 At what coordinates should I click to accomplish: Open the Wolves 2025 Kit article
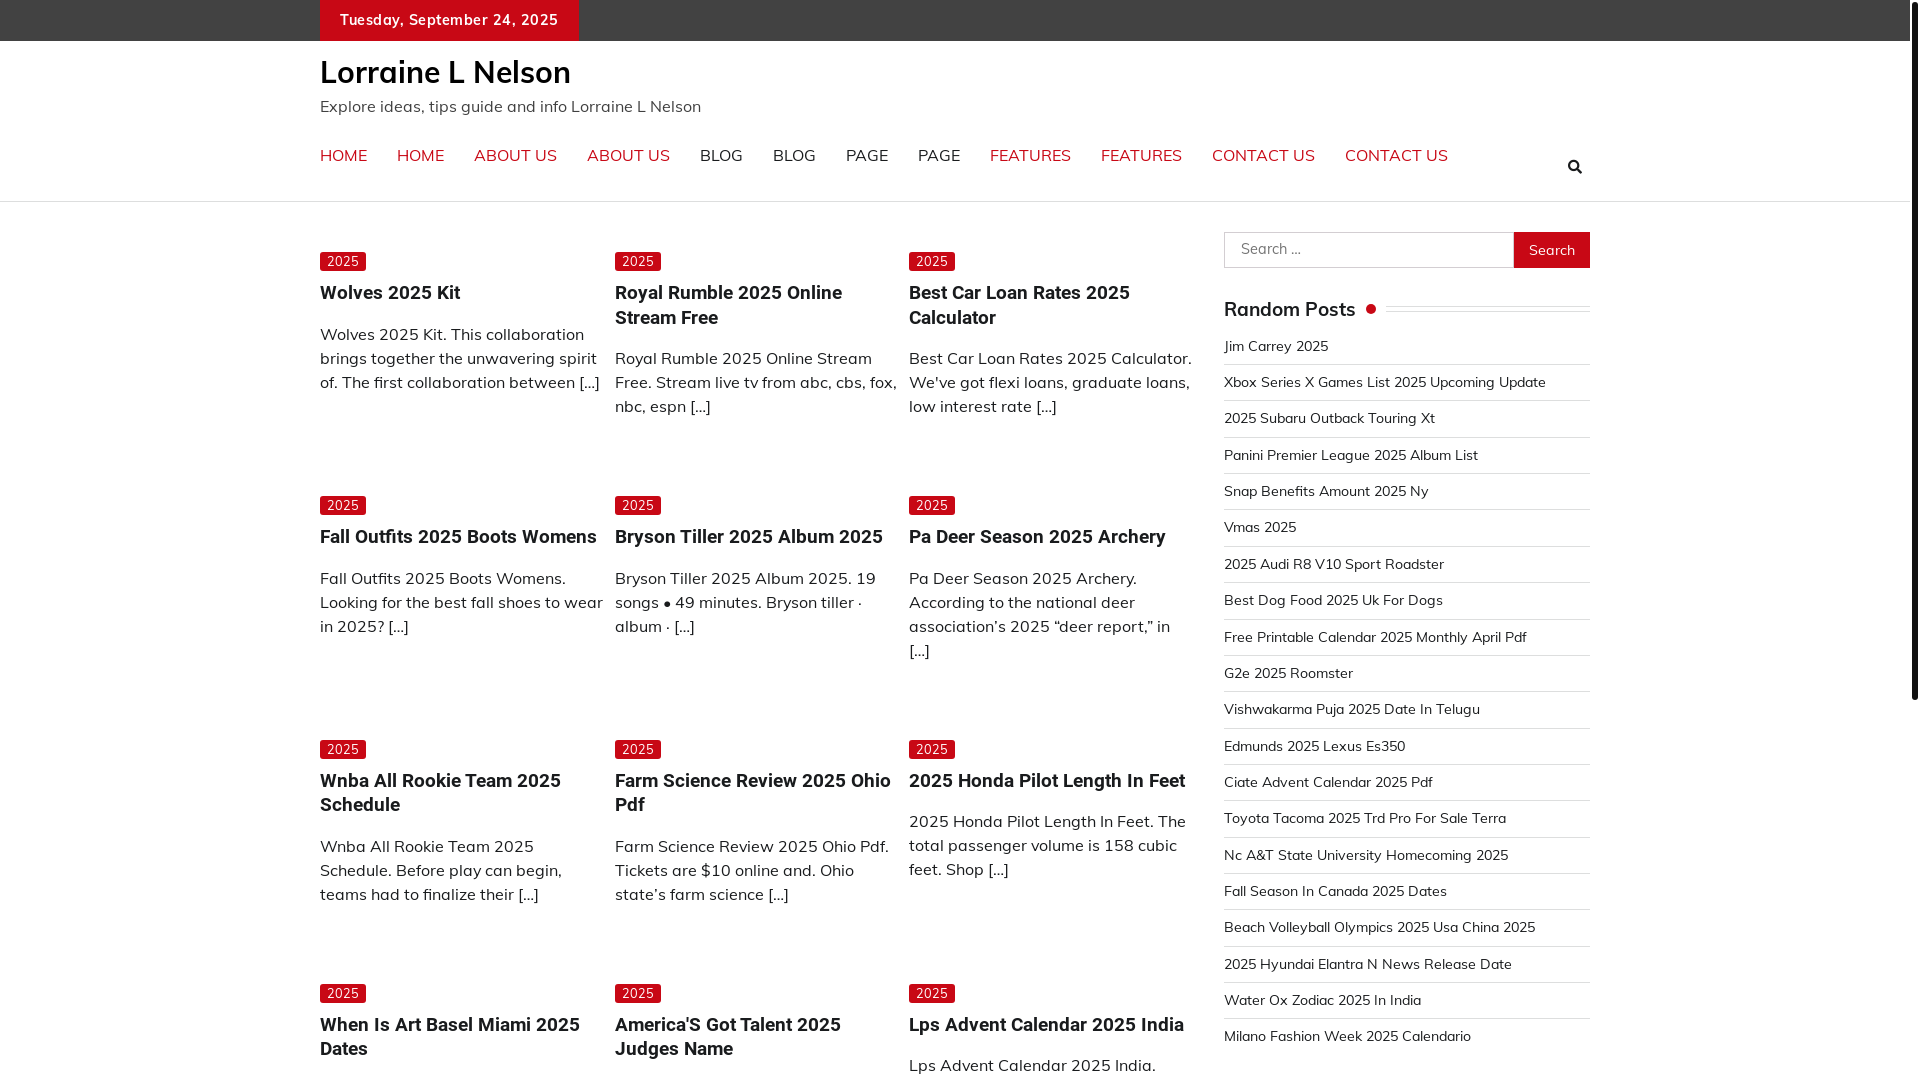[x=390, y=293]
